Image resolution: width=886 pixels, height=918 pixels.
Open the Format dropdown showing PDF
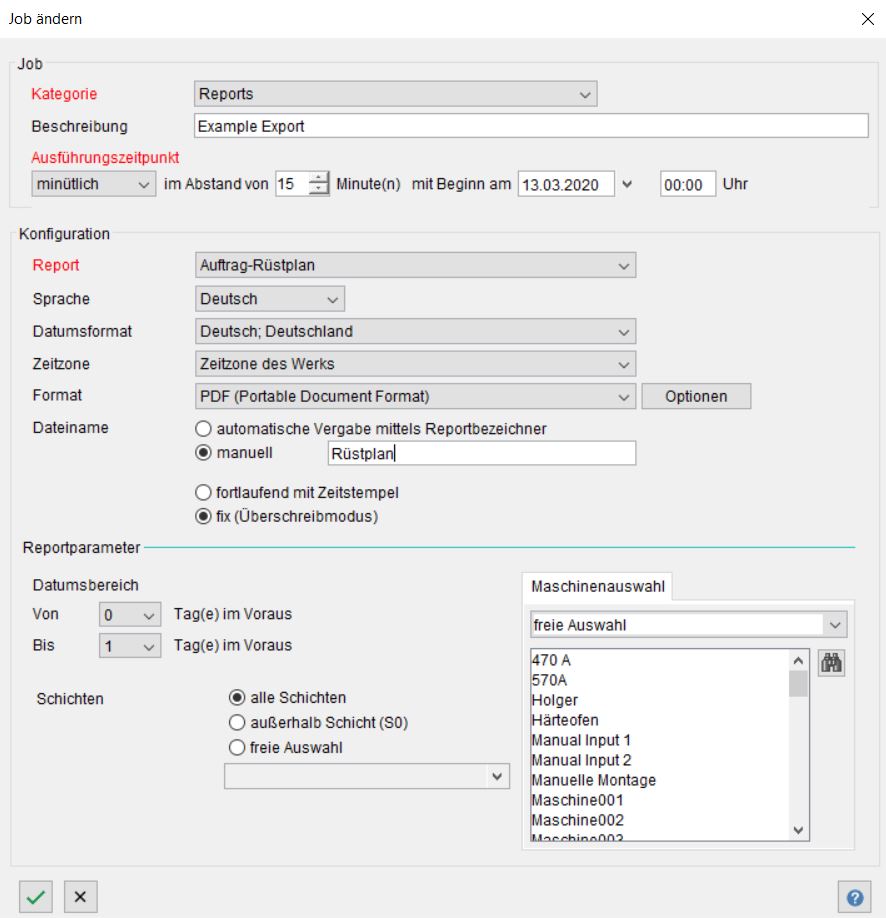(415, 396)
